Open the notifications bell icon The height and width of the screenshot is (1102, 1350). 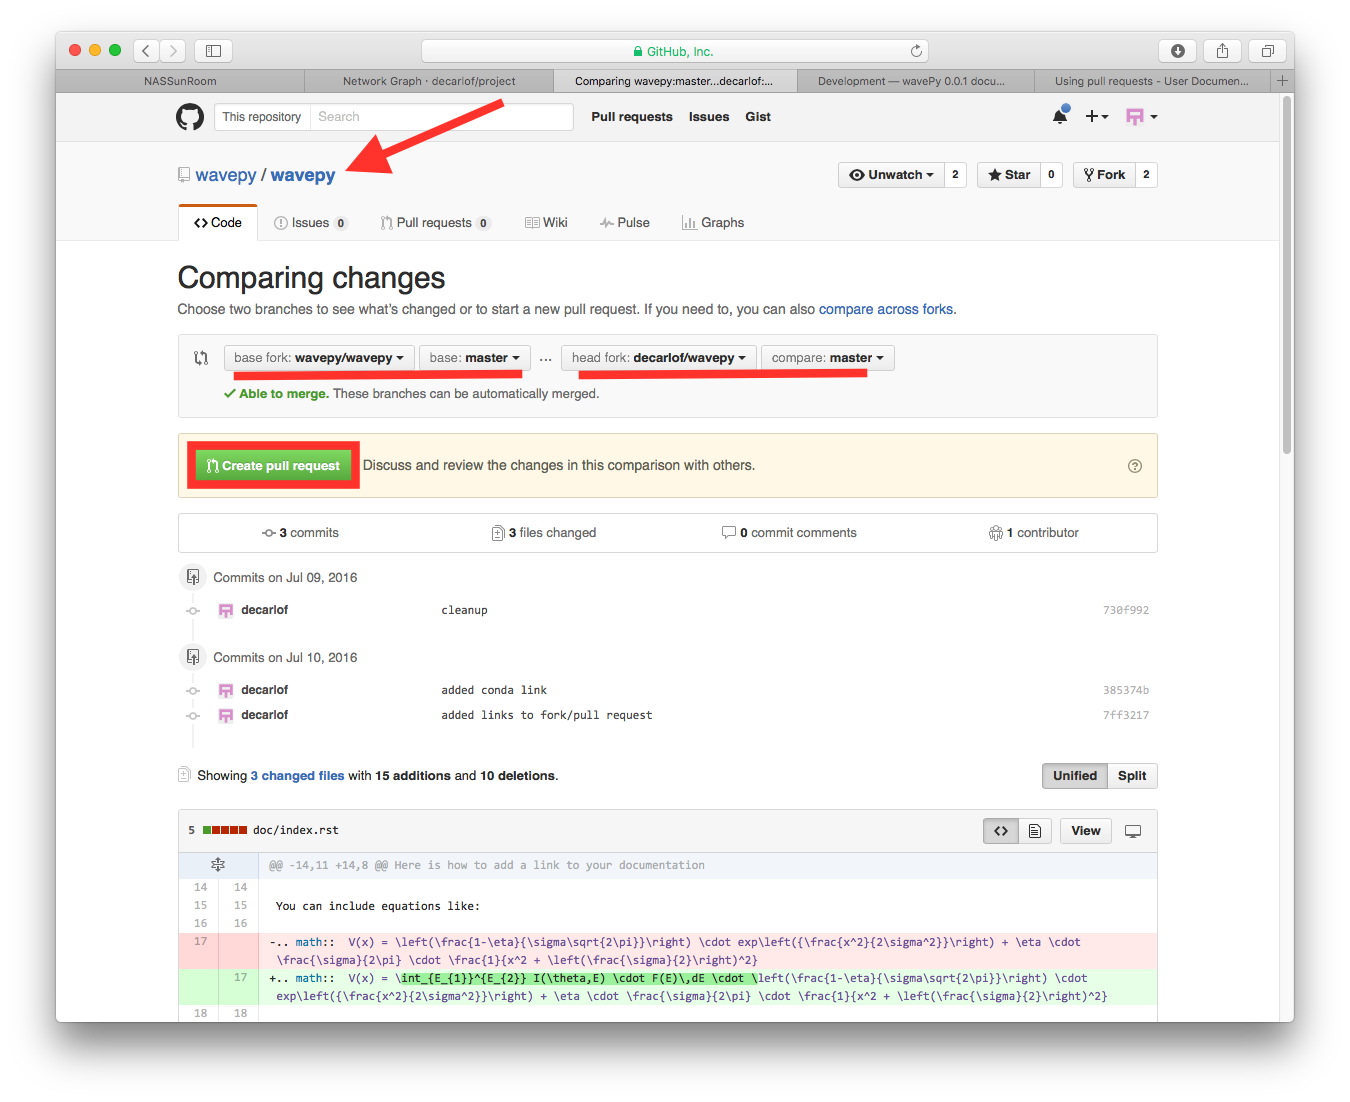click(1060, 116)
